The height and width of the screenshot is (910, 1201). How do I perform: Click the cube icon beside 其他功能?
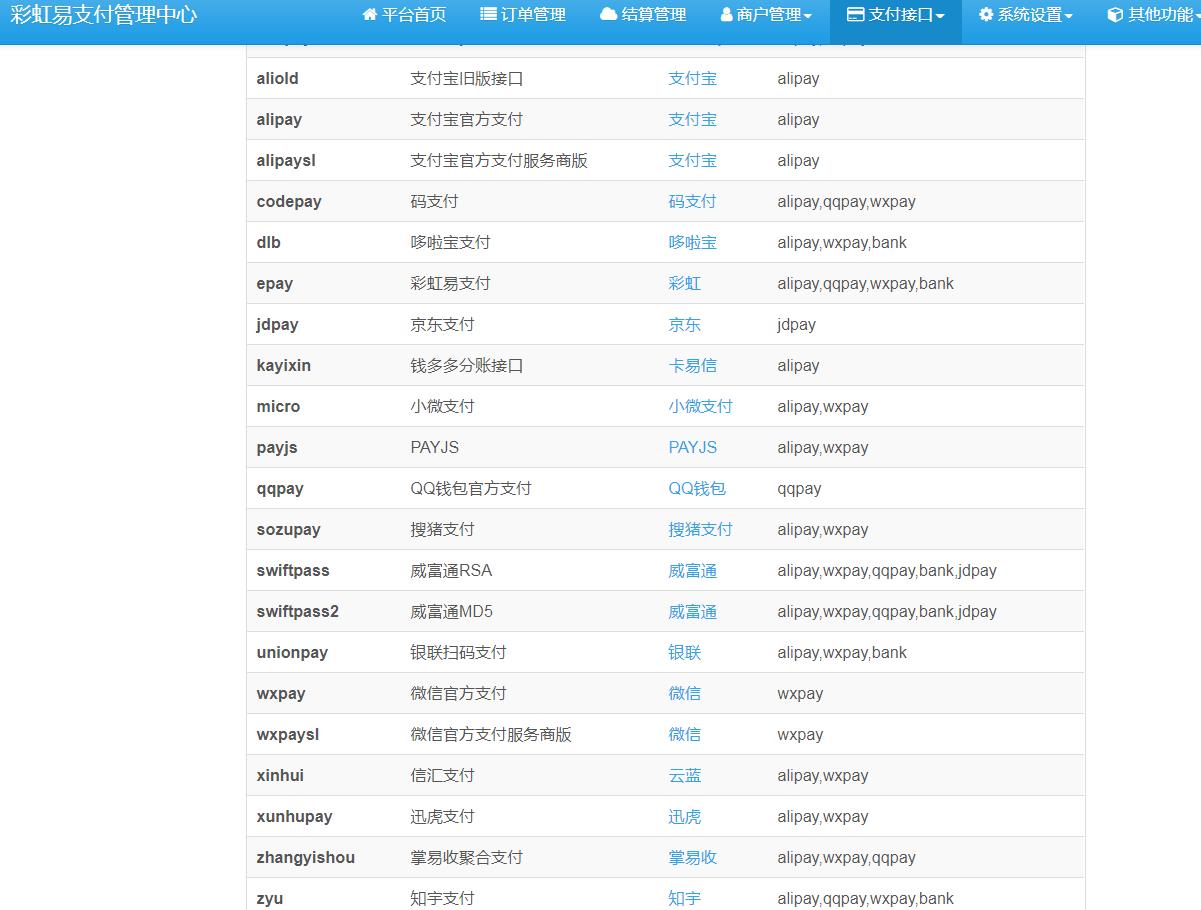(1116, 15)
